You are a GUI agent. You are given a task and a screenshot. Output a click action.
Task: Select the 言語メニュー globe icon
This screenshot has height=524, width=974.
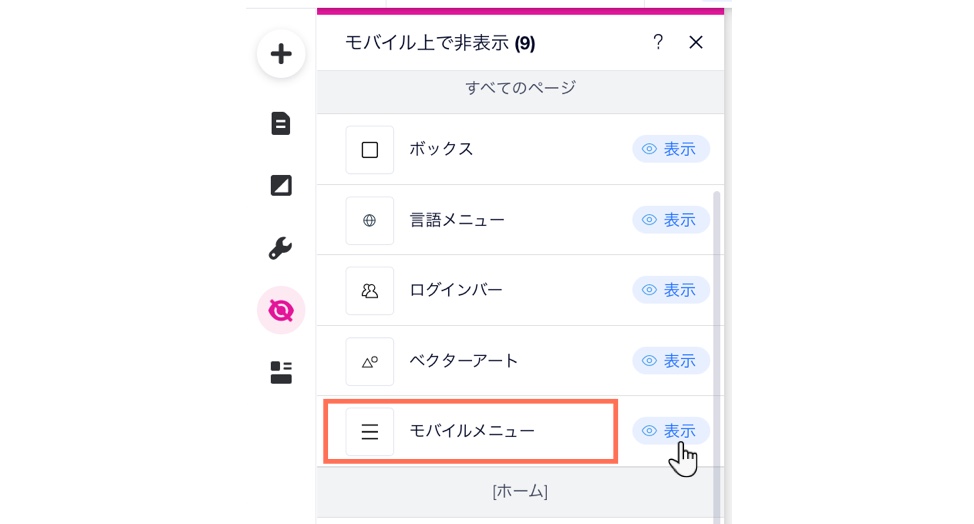point(370,221)
